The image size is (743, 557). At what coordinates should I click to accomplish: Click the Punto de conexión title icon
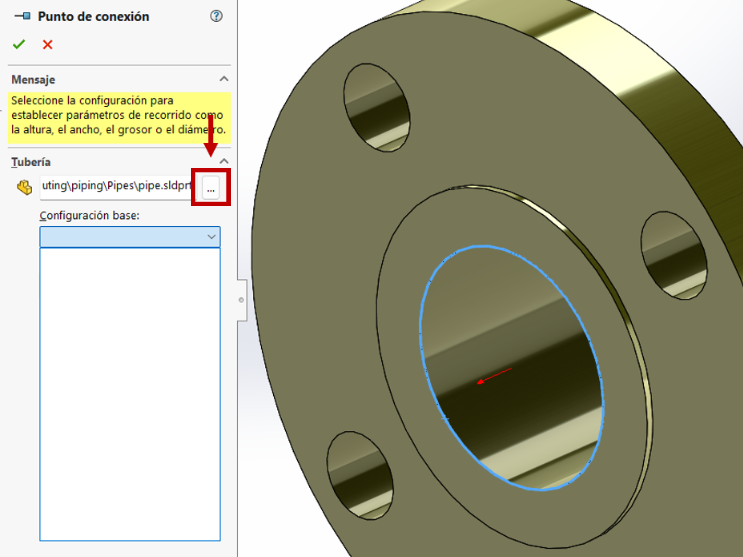22,17
